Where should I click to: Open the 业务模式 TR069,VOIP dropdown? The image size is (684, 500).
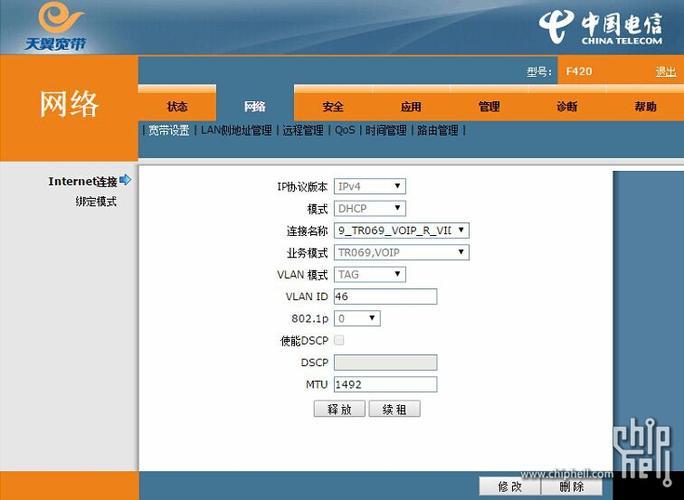(402, 252)
